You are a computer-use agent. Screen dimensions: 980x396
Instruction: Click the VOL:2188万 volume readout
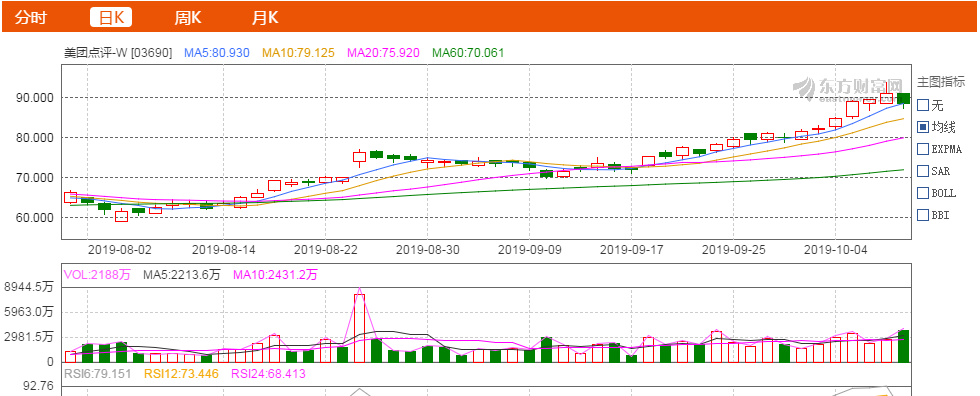click(98, 274)
